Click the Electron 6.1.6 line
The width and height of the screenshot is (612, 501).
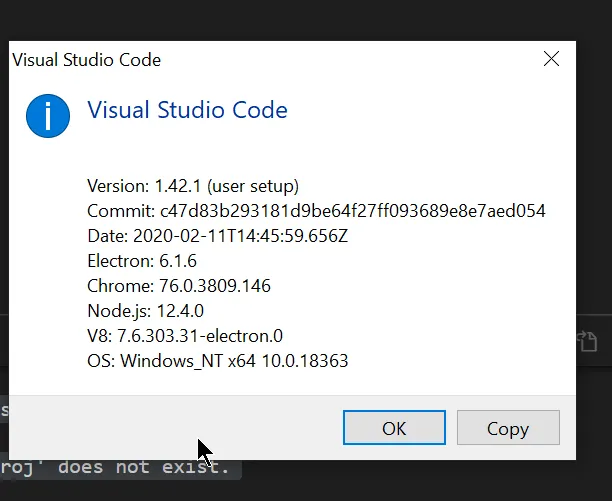pos(142,261)
